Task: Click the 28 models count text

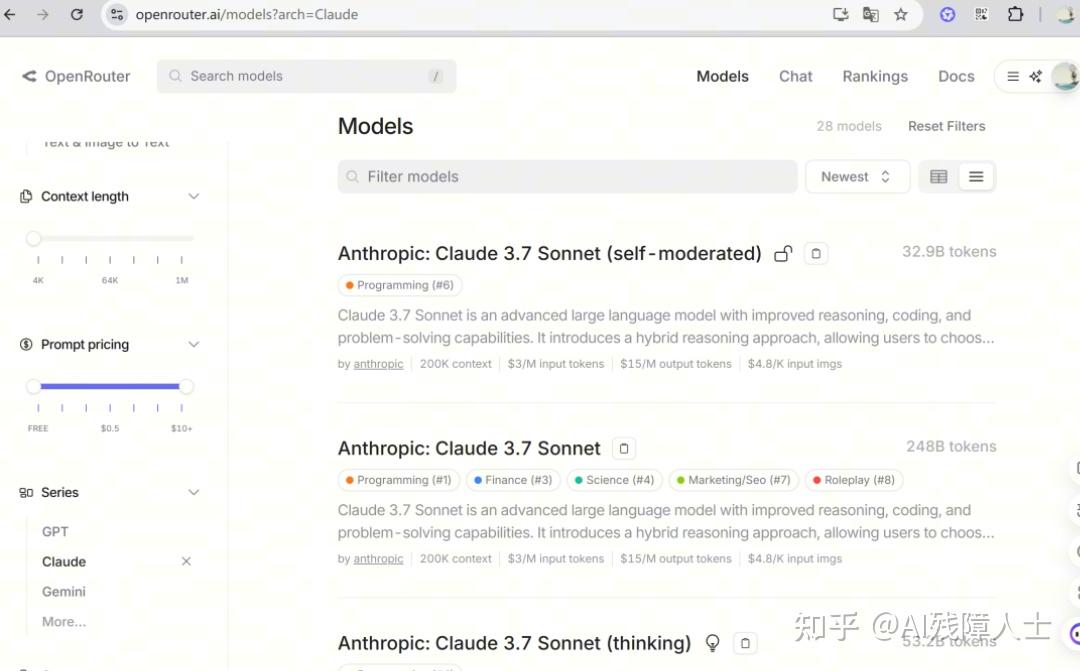Action: [x=849, y=126]
